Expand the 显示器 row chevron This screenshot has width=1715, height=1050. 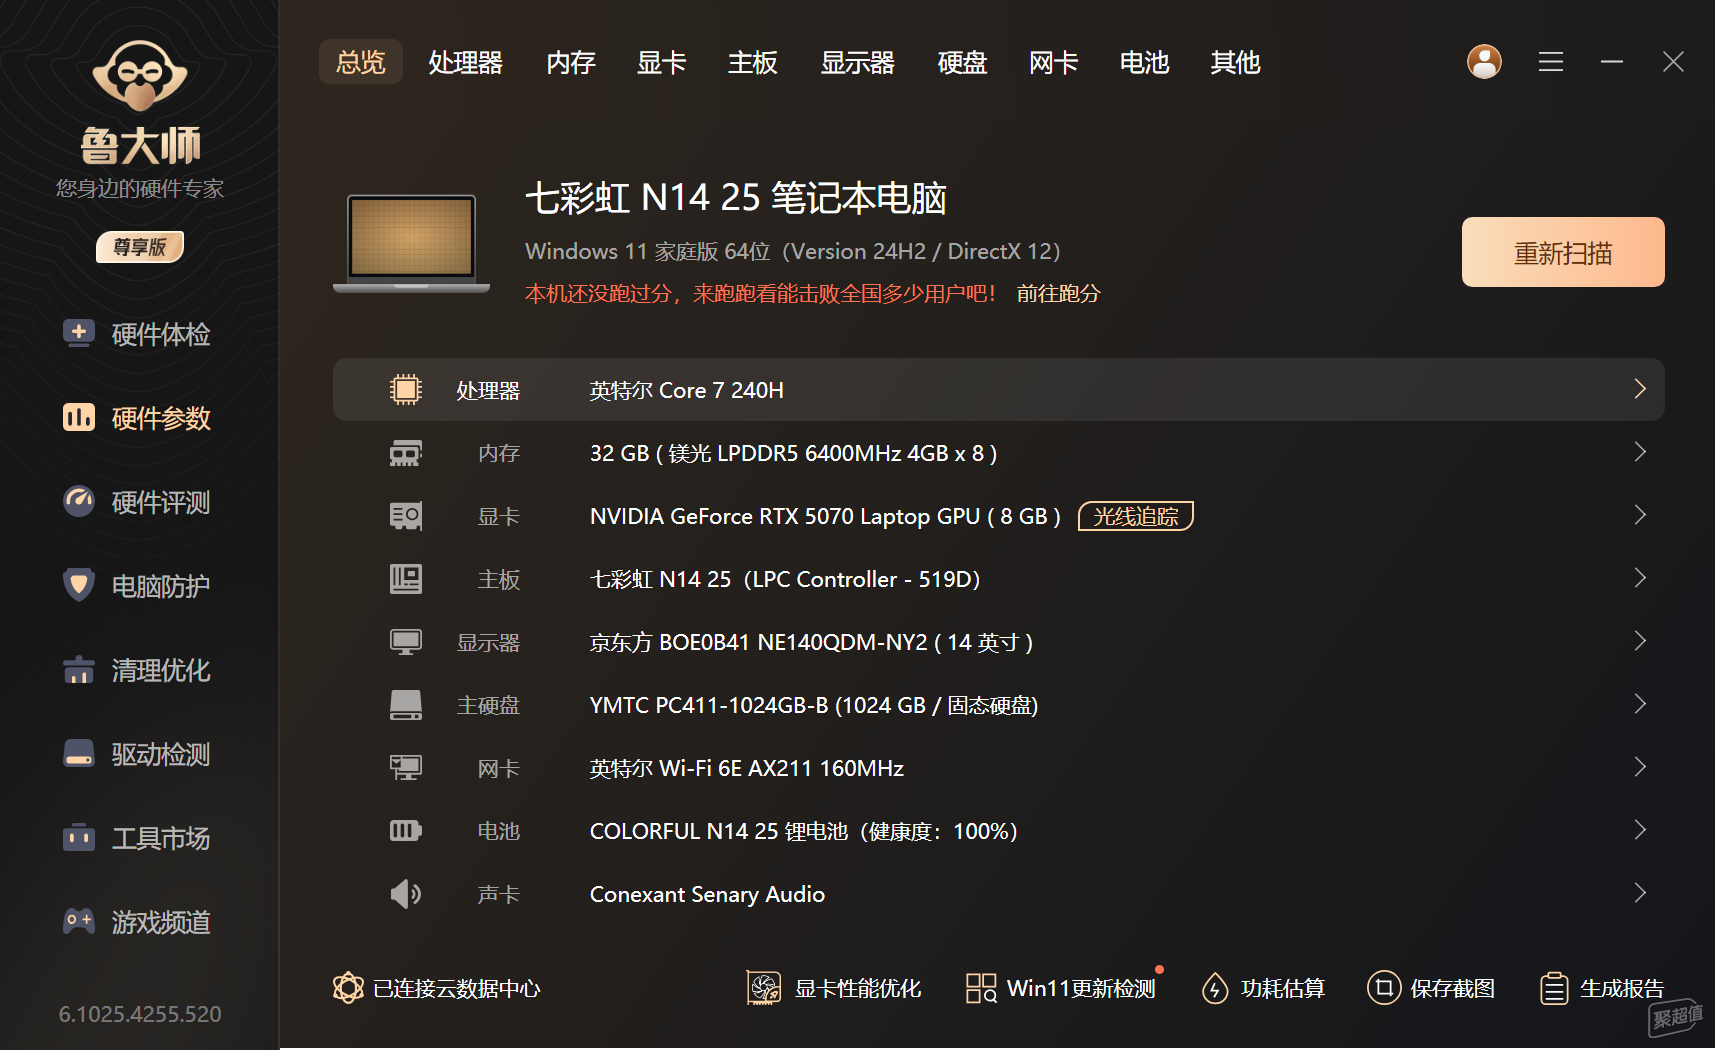(1640, 641)
